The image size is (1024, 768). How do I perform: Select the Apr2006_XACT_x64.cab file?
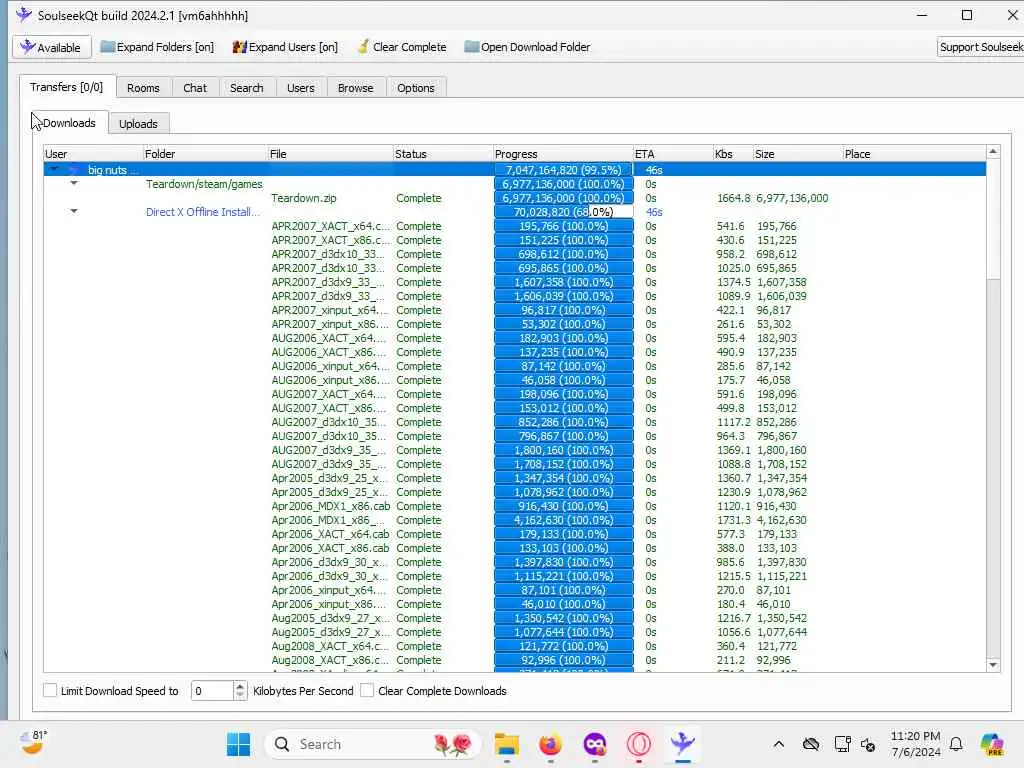pyautogui.click(x=330, y=534)
